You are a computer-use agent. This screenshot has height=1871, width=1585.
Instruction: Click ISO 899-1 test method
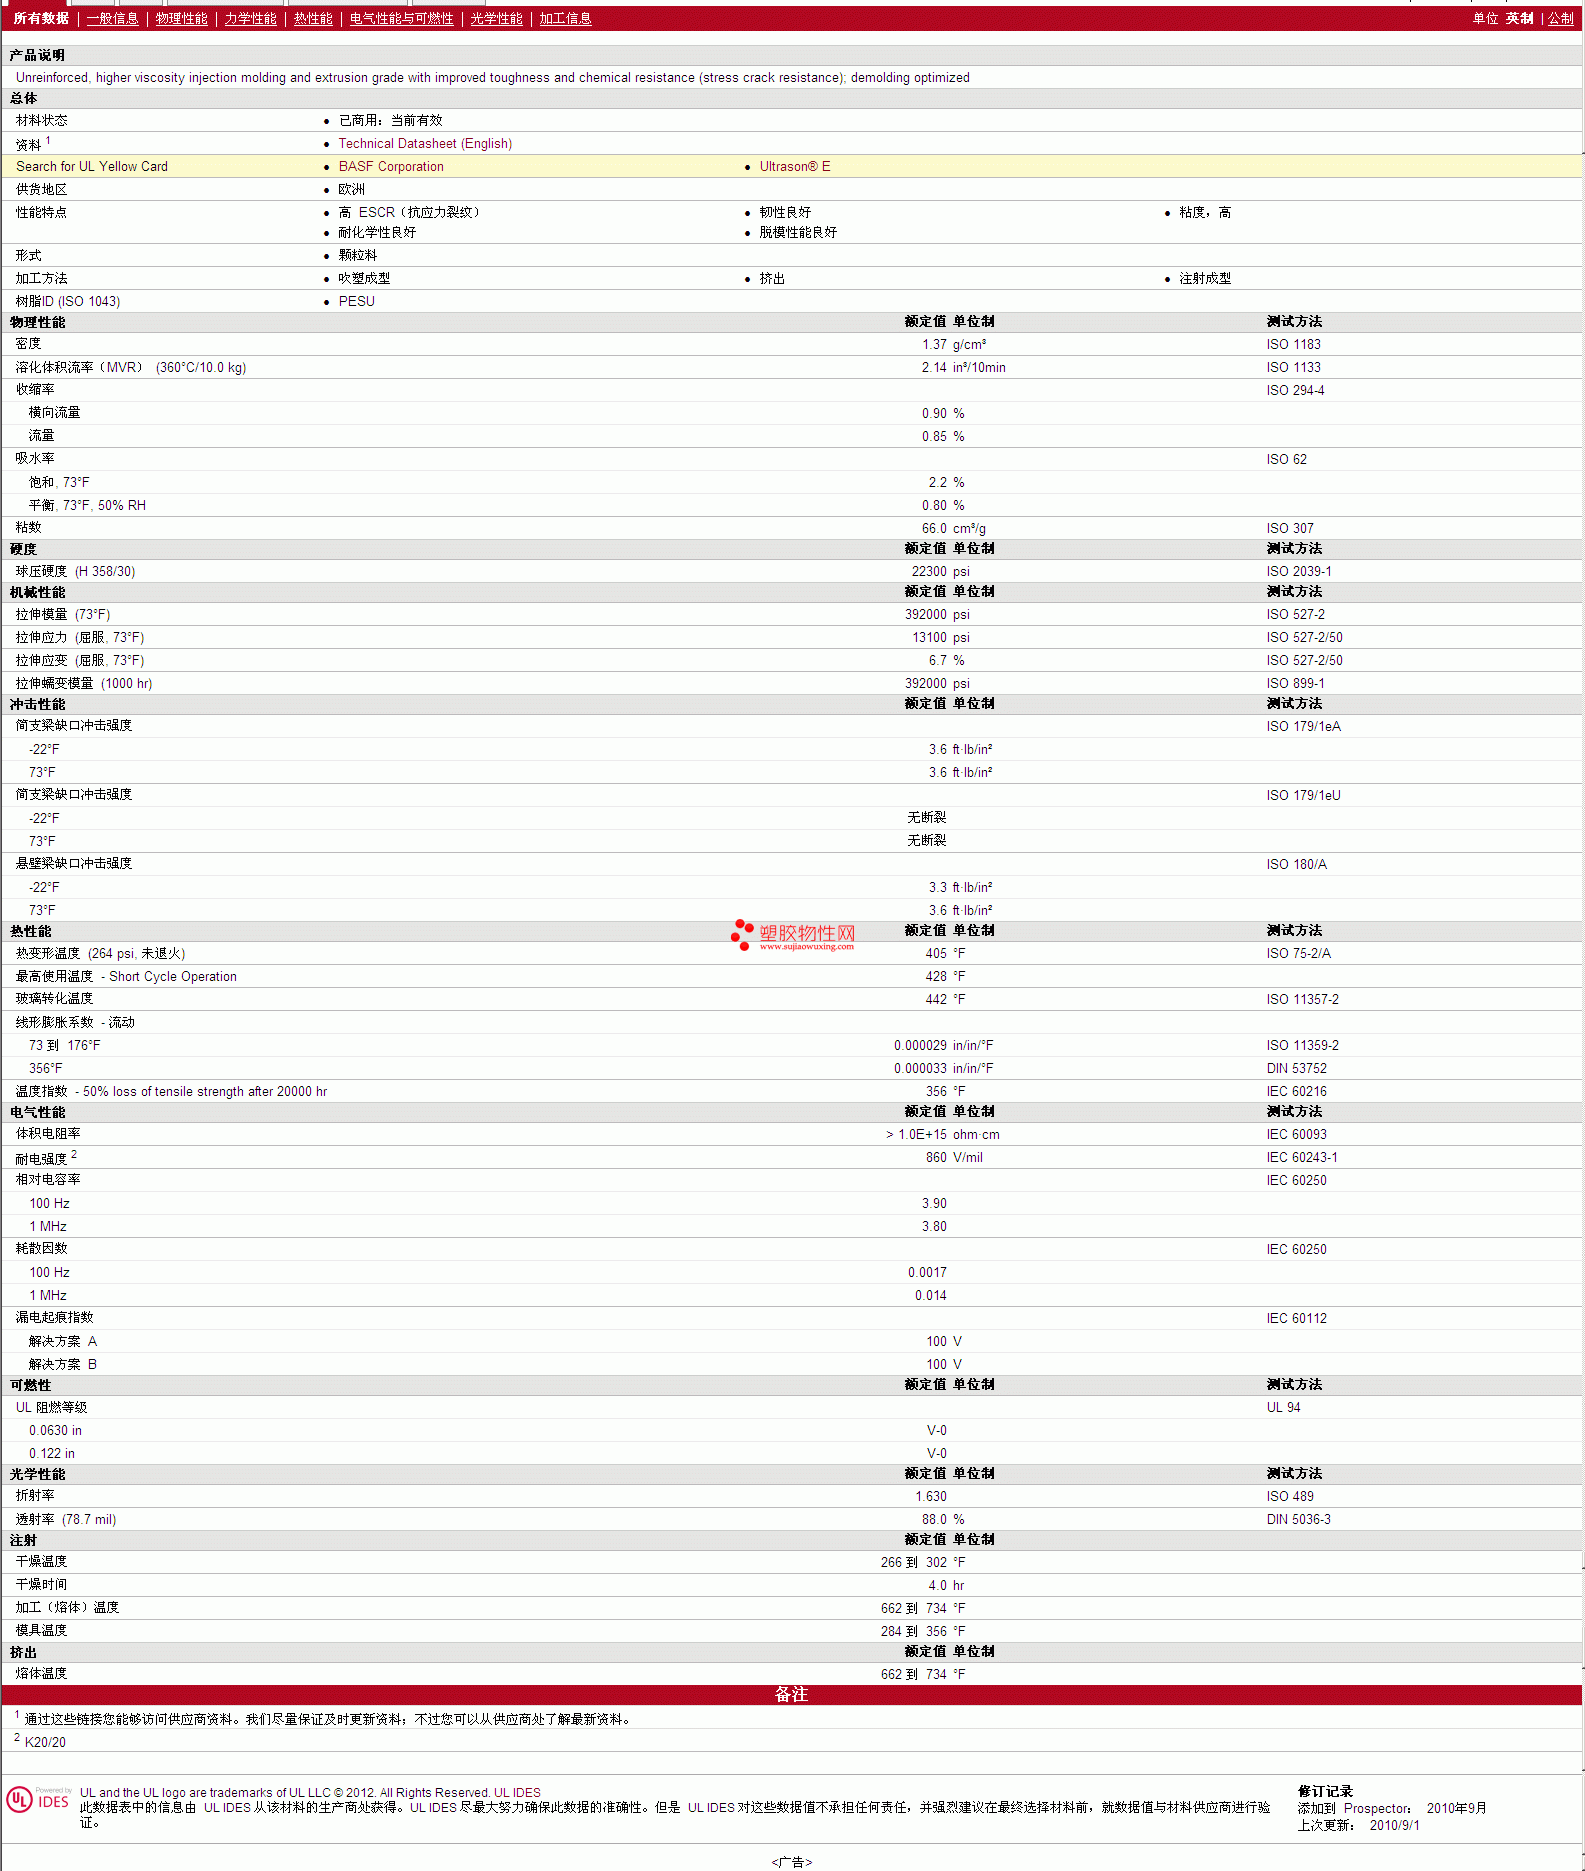1295,683
